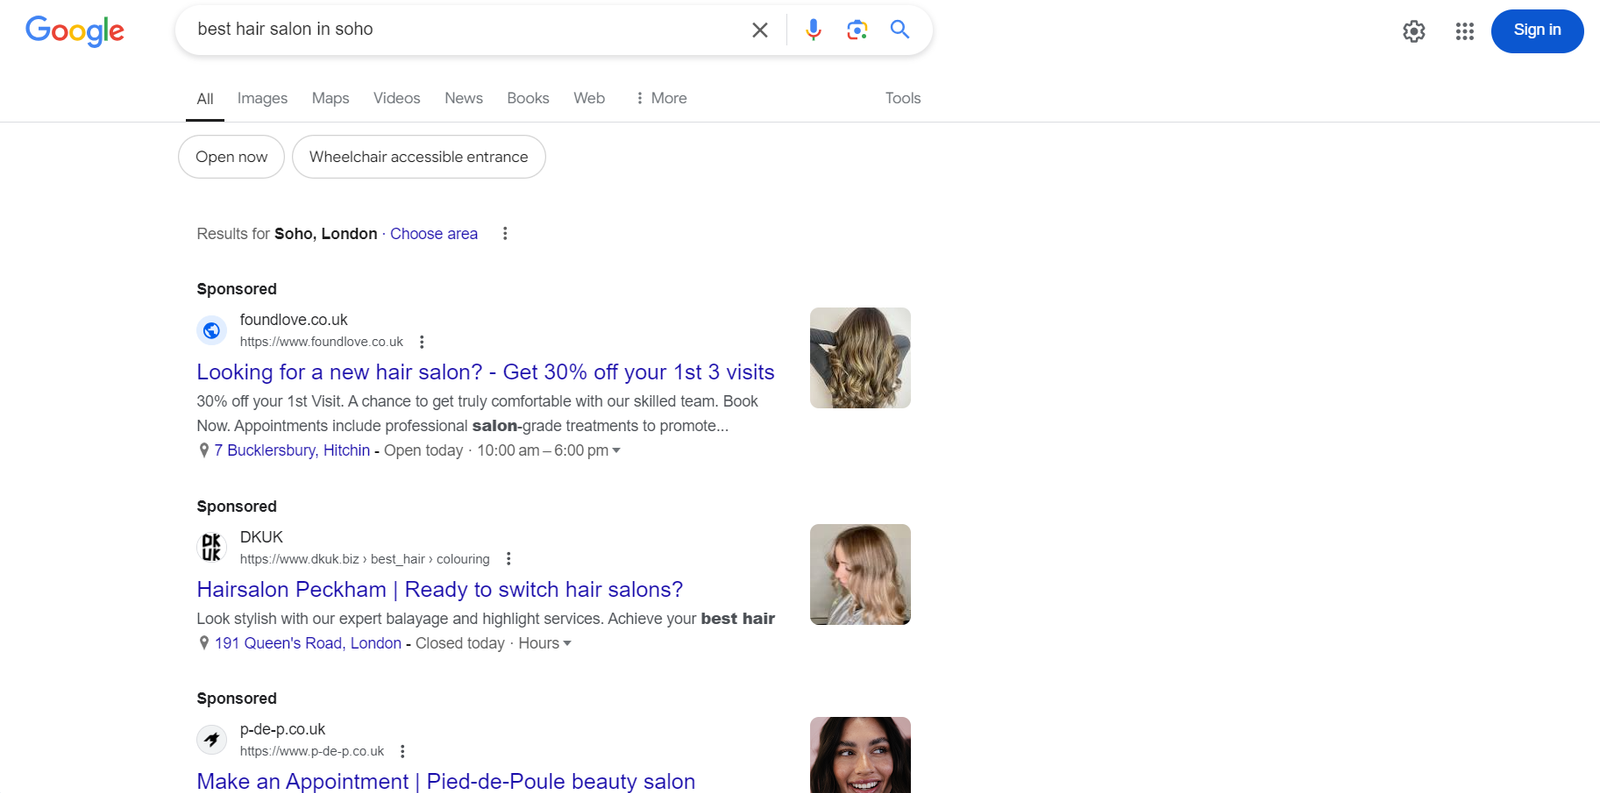The image size is (1600, 793).
Task: Expand foundlove opening hours 10:00 am – 6:00 pm
Action: [549, 450]
